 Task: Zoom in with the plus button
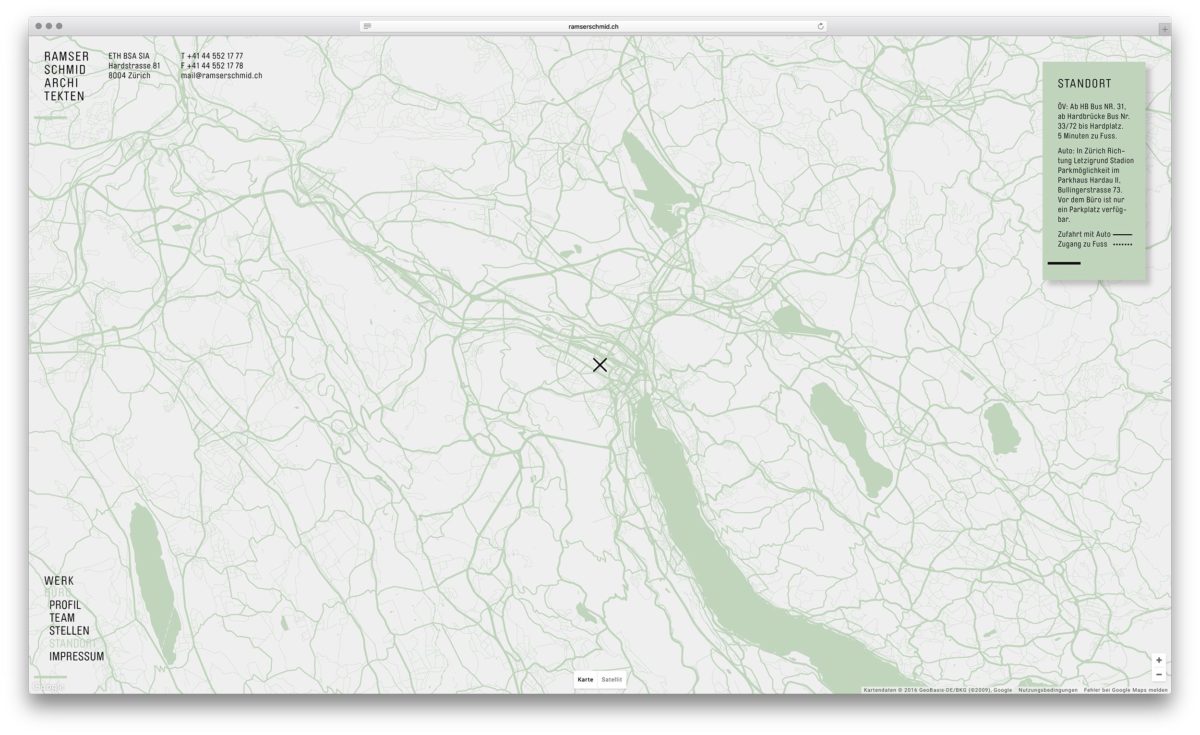pos(1158,660)
